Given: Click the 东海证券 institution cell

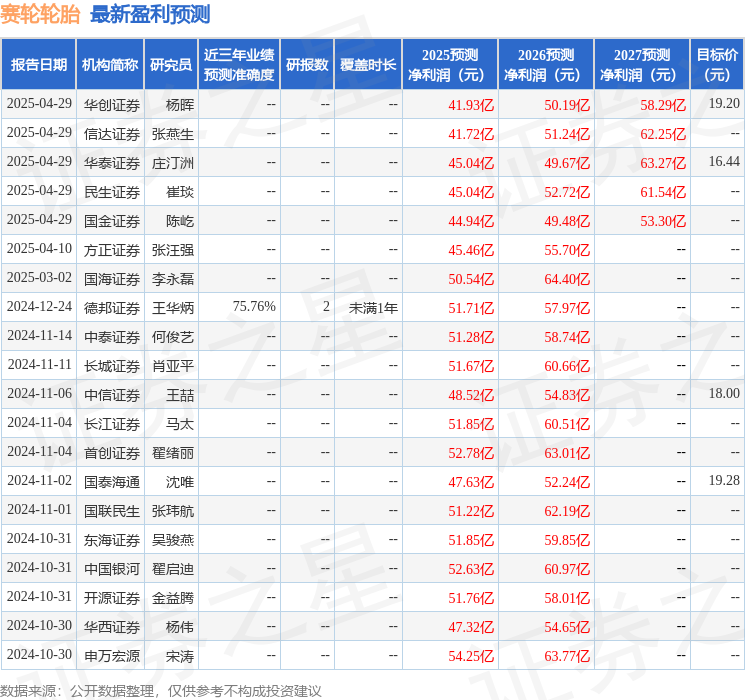Looking at the screenshot, I should (x=112, y=540).
